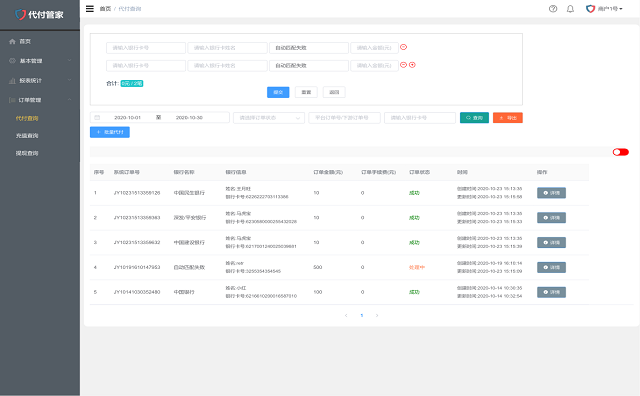
Task: Collapse the sidebar with the hamburger icon
Action: (x=90, y=9)
